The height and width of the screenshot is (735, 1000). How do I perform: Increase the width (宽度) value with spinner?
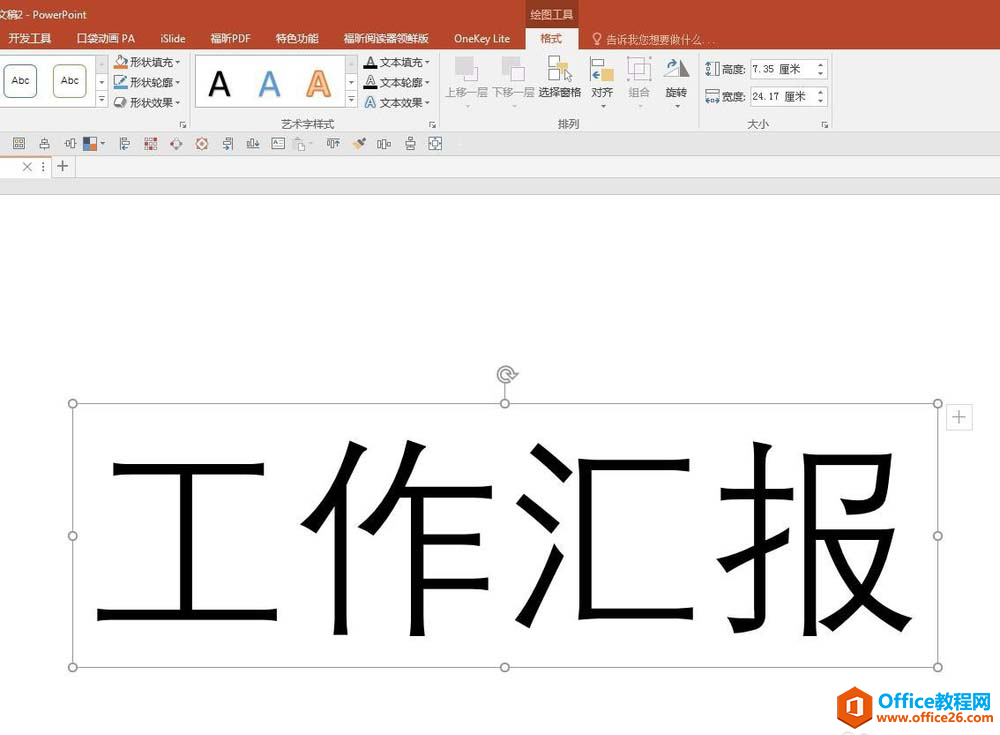point(821,92)
